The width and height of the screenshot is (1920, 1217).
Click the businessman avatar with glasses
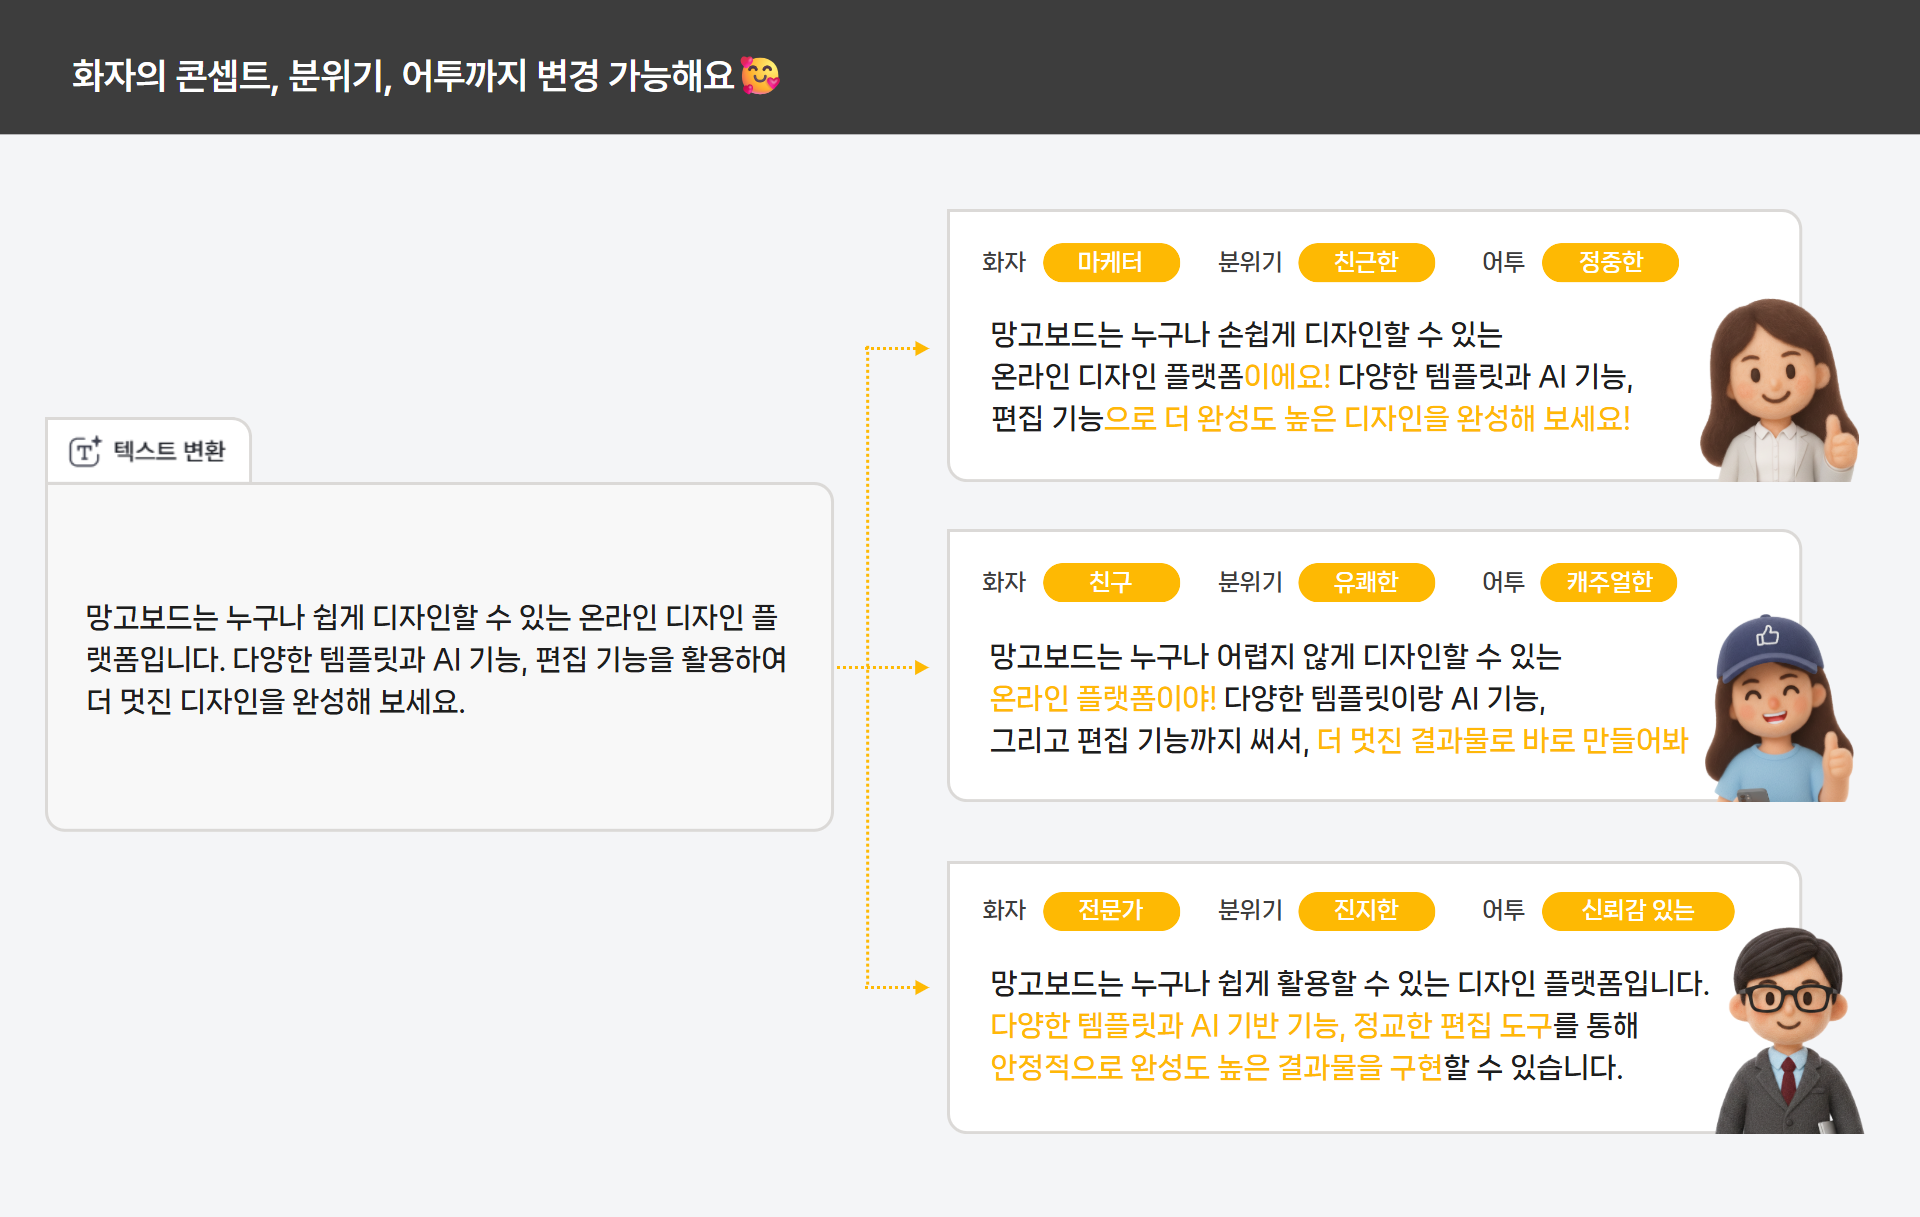(x=1789, y=1030)
